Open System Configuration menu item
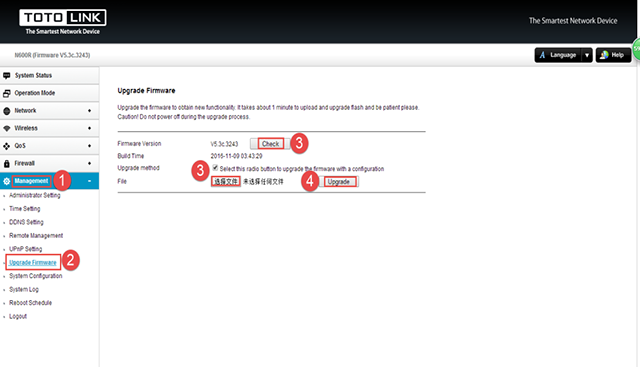The height and width of the screenshot is (367, 640). tap(36, 276)
